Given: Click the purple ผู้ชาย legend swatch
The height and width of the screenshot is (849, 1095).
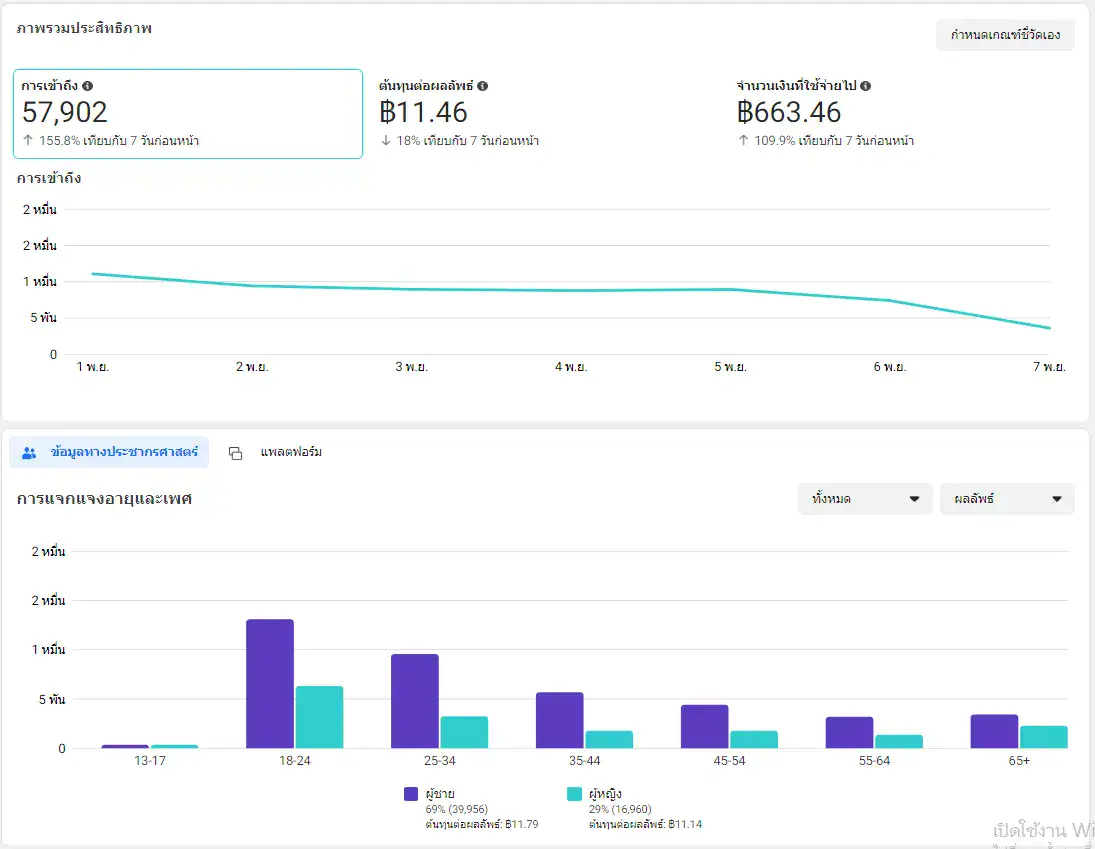Looking at the screenshot, I should point(411,794).
